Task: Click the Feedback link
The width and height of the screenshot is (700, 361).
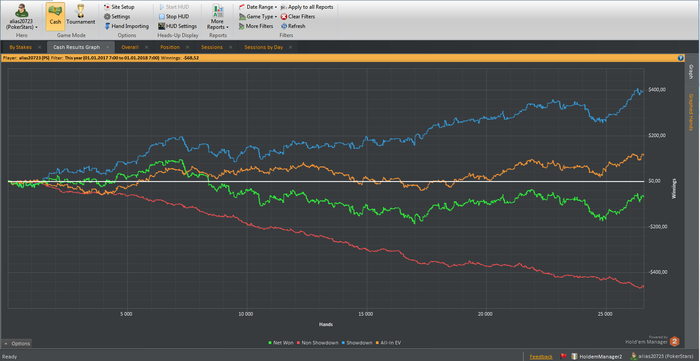Action: (x=541, y=357)
